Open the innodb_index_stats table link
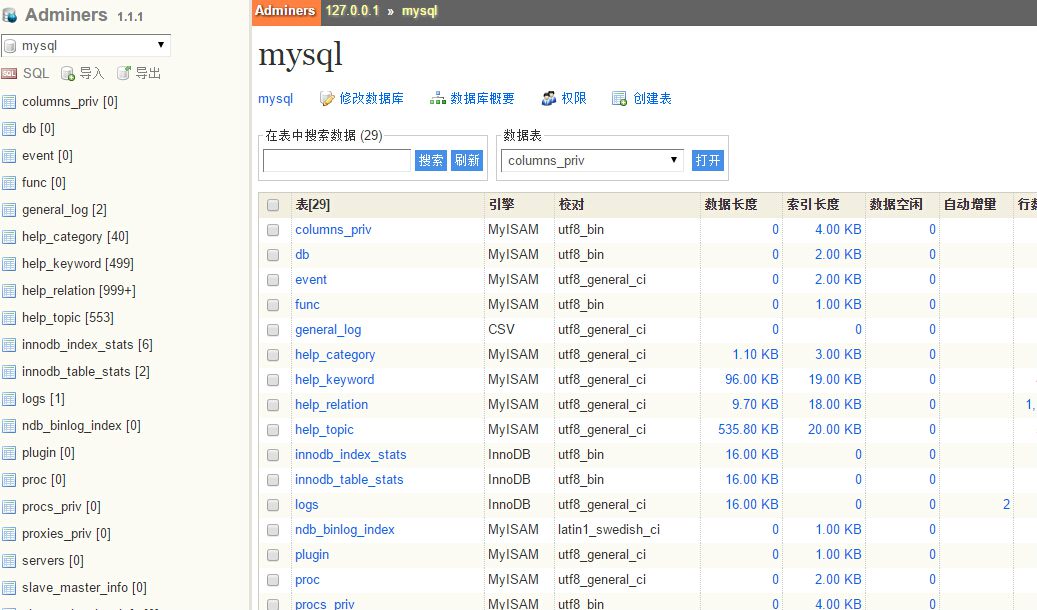The width and height of the screenshot is (1037, 610). coord(351,455)
